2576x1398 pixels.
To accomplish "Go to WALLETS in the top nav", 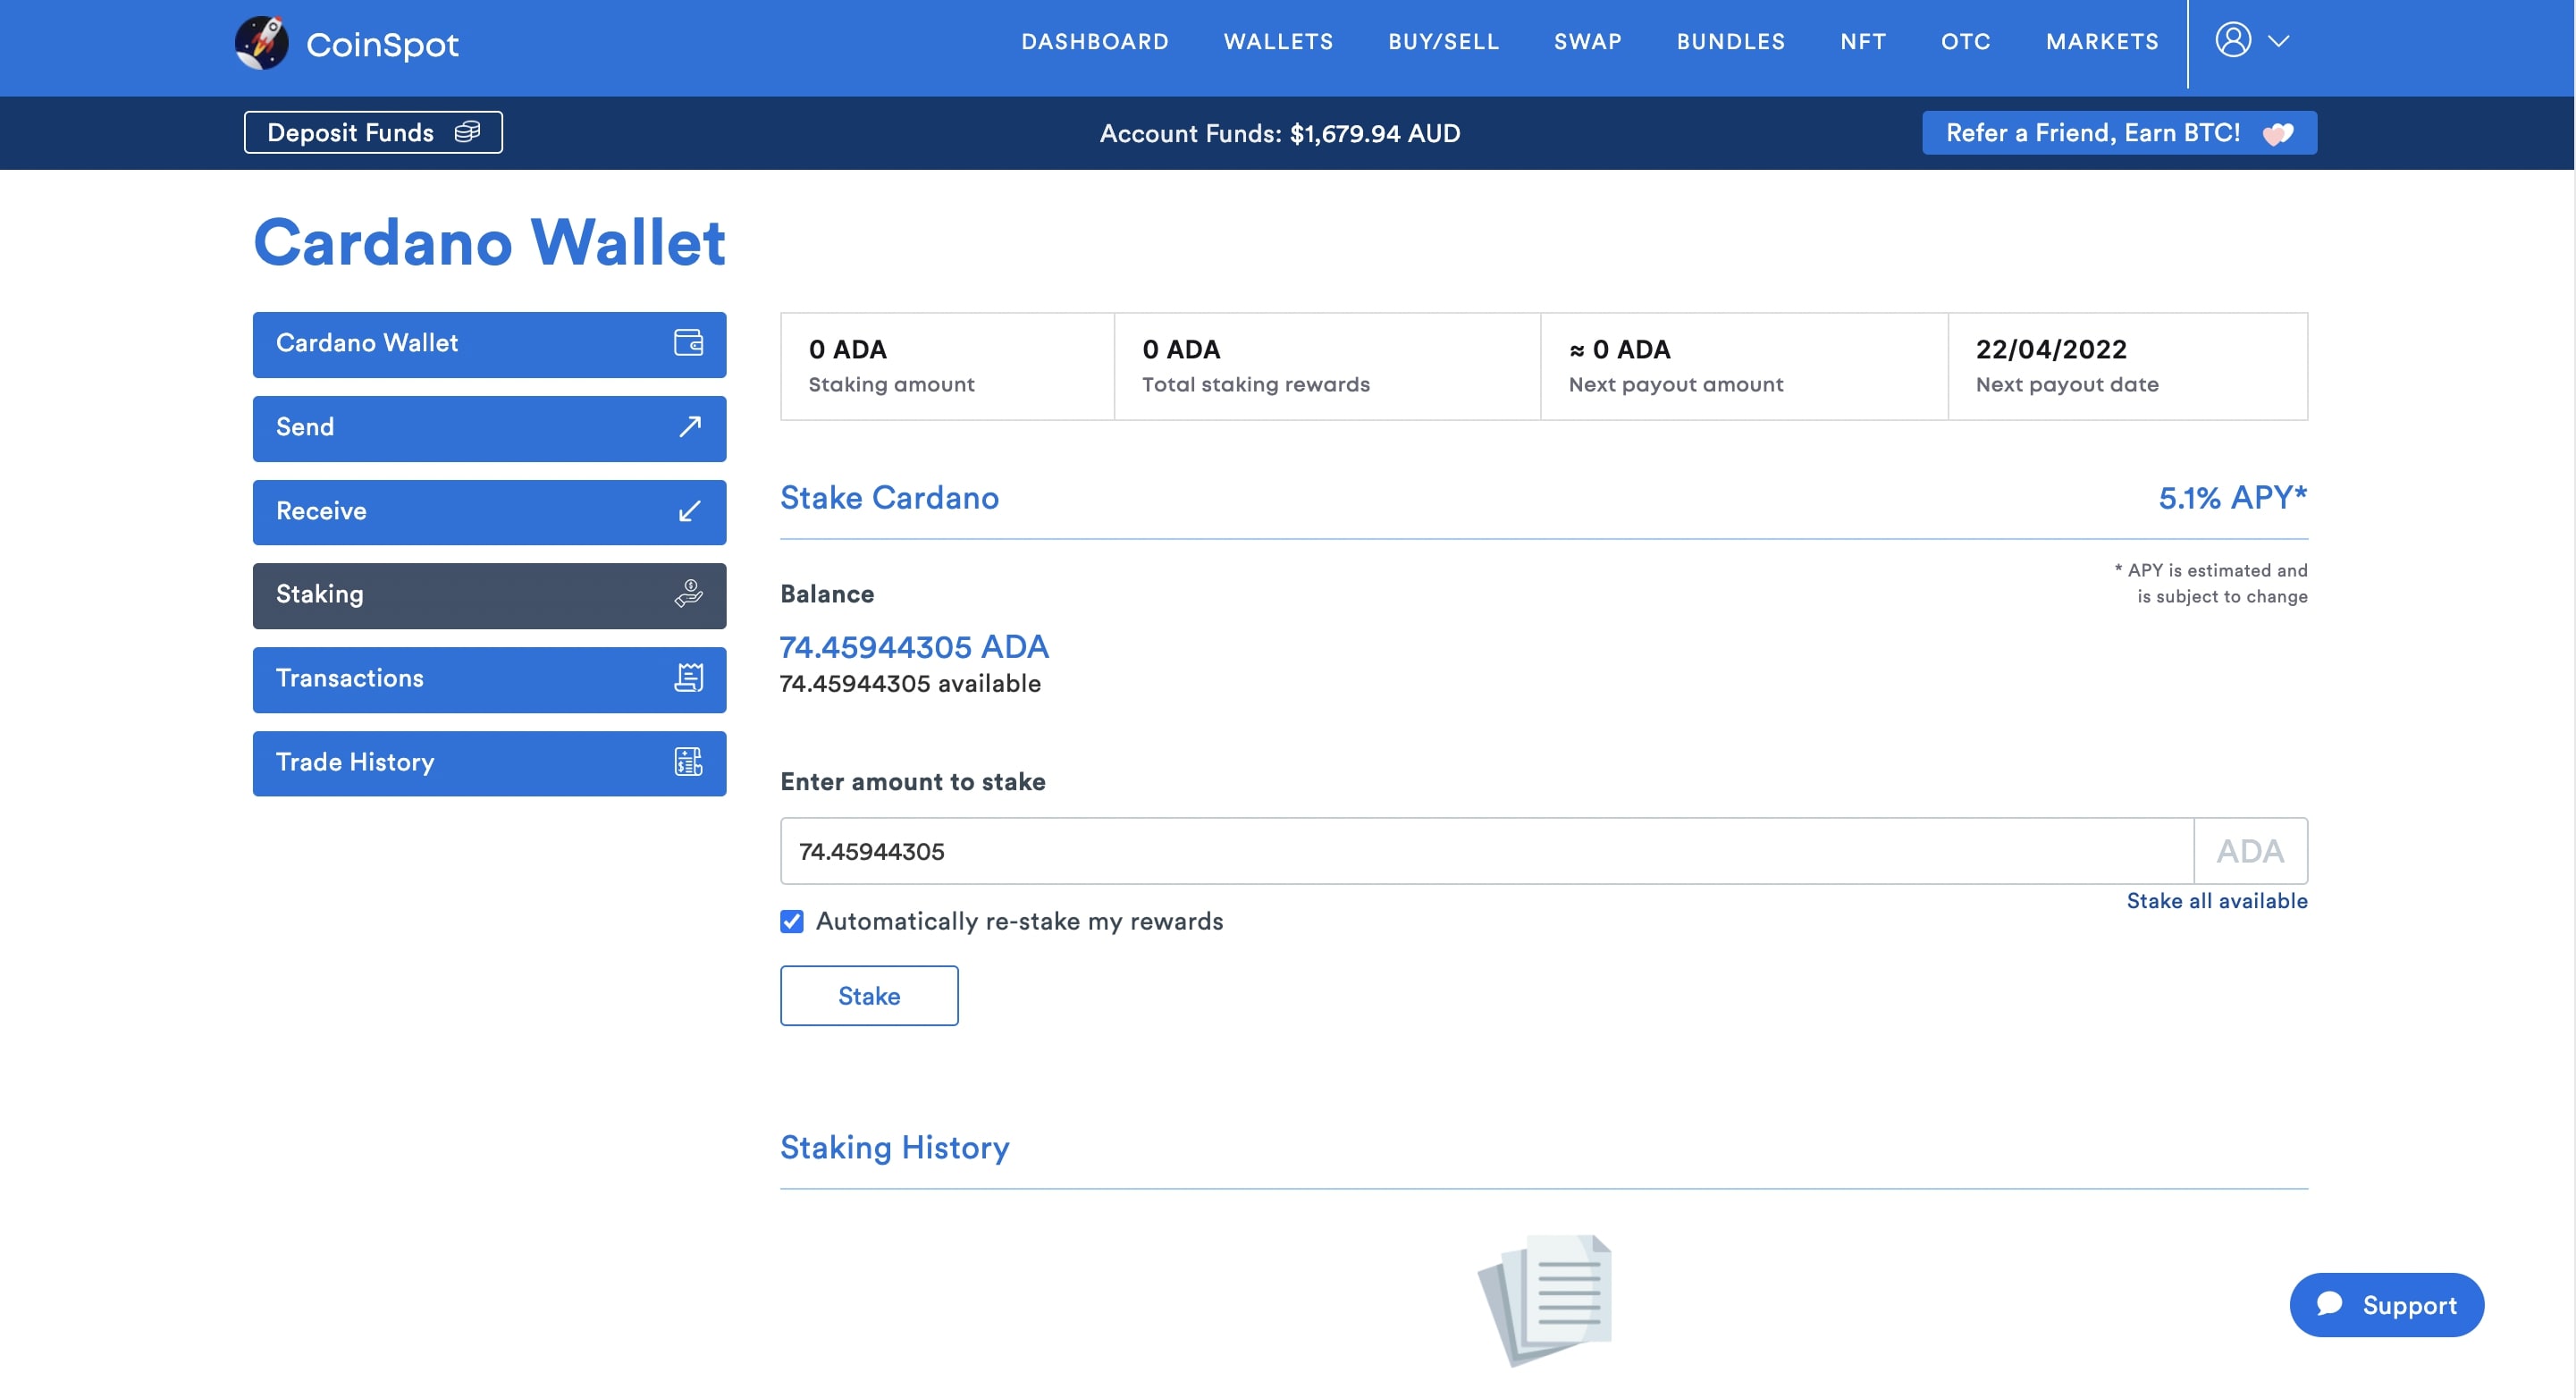I will coord(1278,42).
